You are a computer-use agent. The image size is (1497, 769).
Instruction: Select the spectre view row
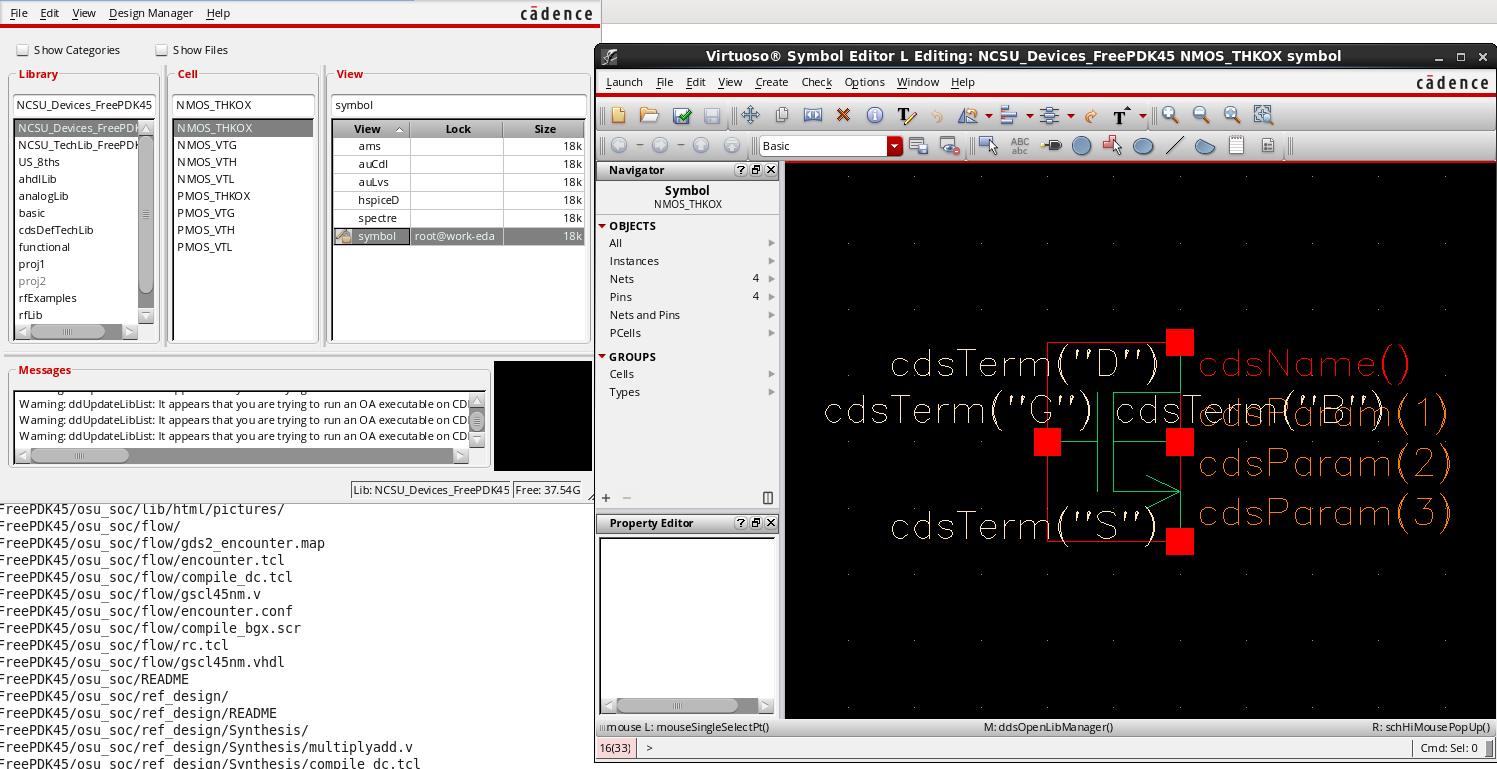click(x=377, y=218)
